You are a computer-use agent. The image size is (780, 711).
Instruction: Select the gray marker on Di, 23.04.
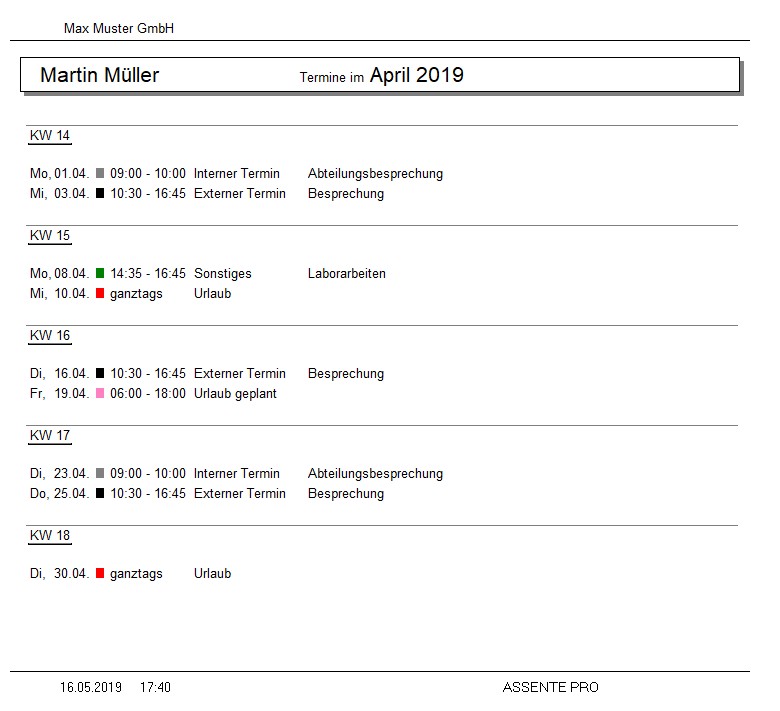100,474
